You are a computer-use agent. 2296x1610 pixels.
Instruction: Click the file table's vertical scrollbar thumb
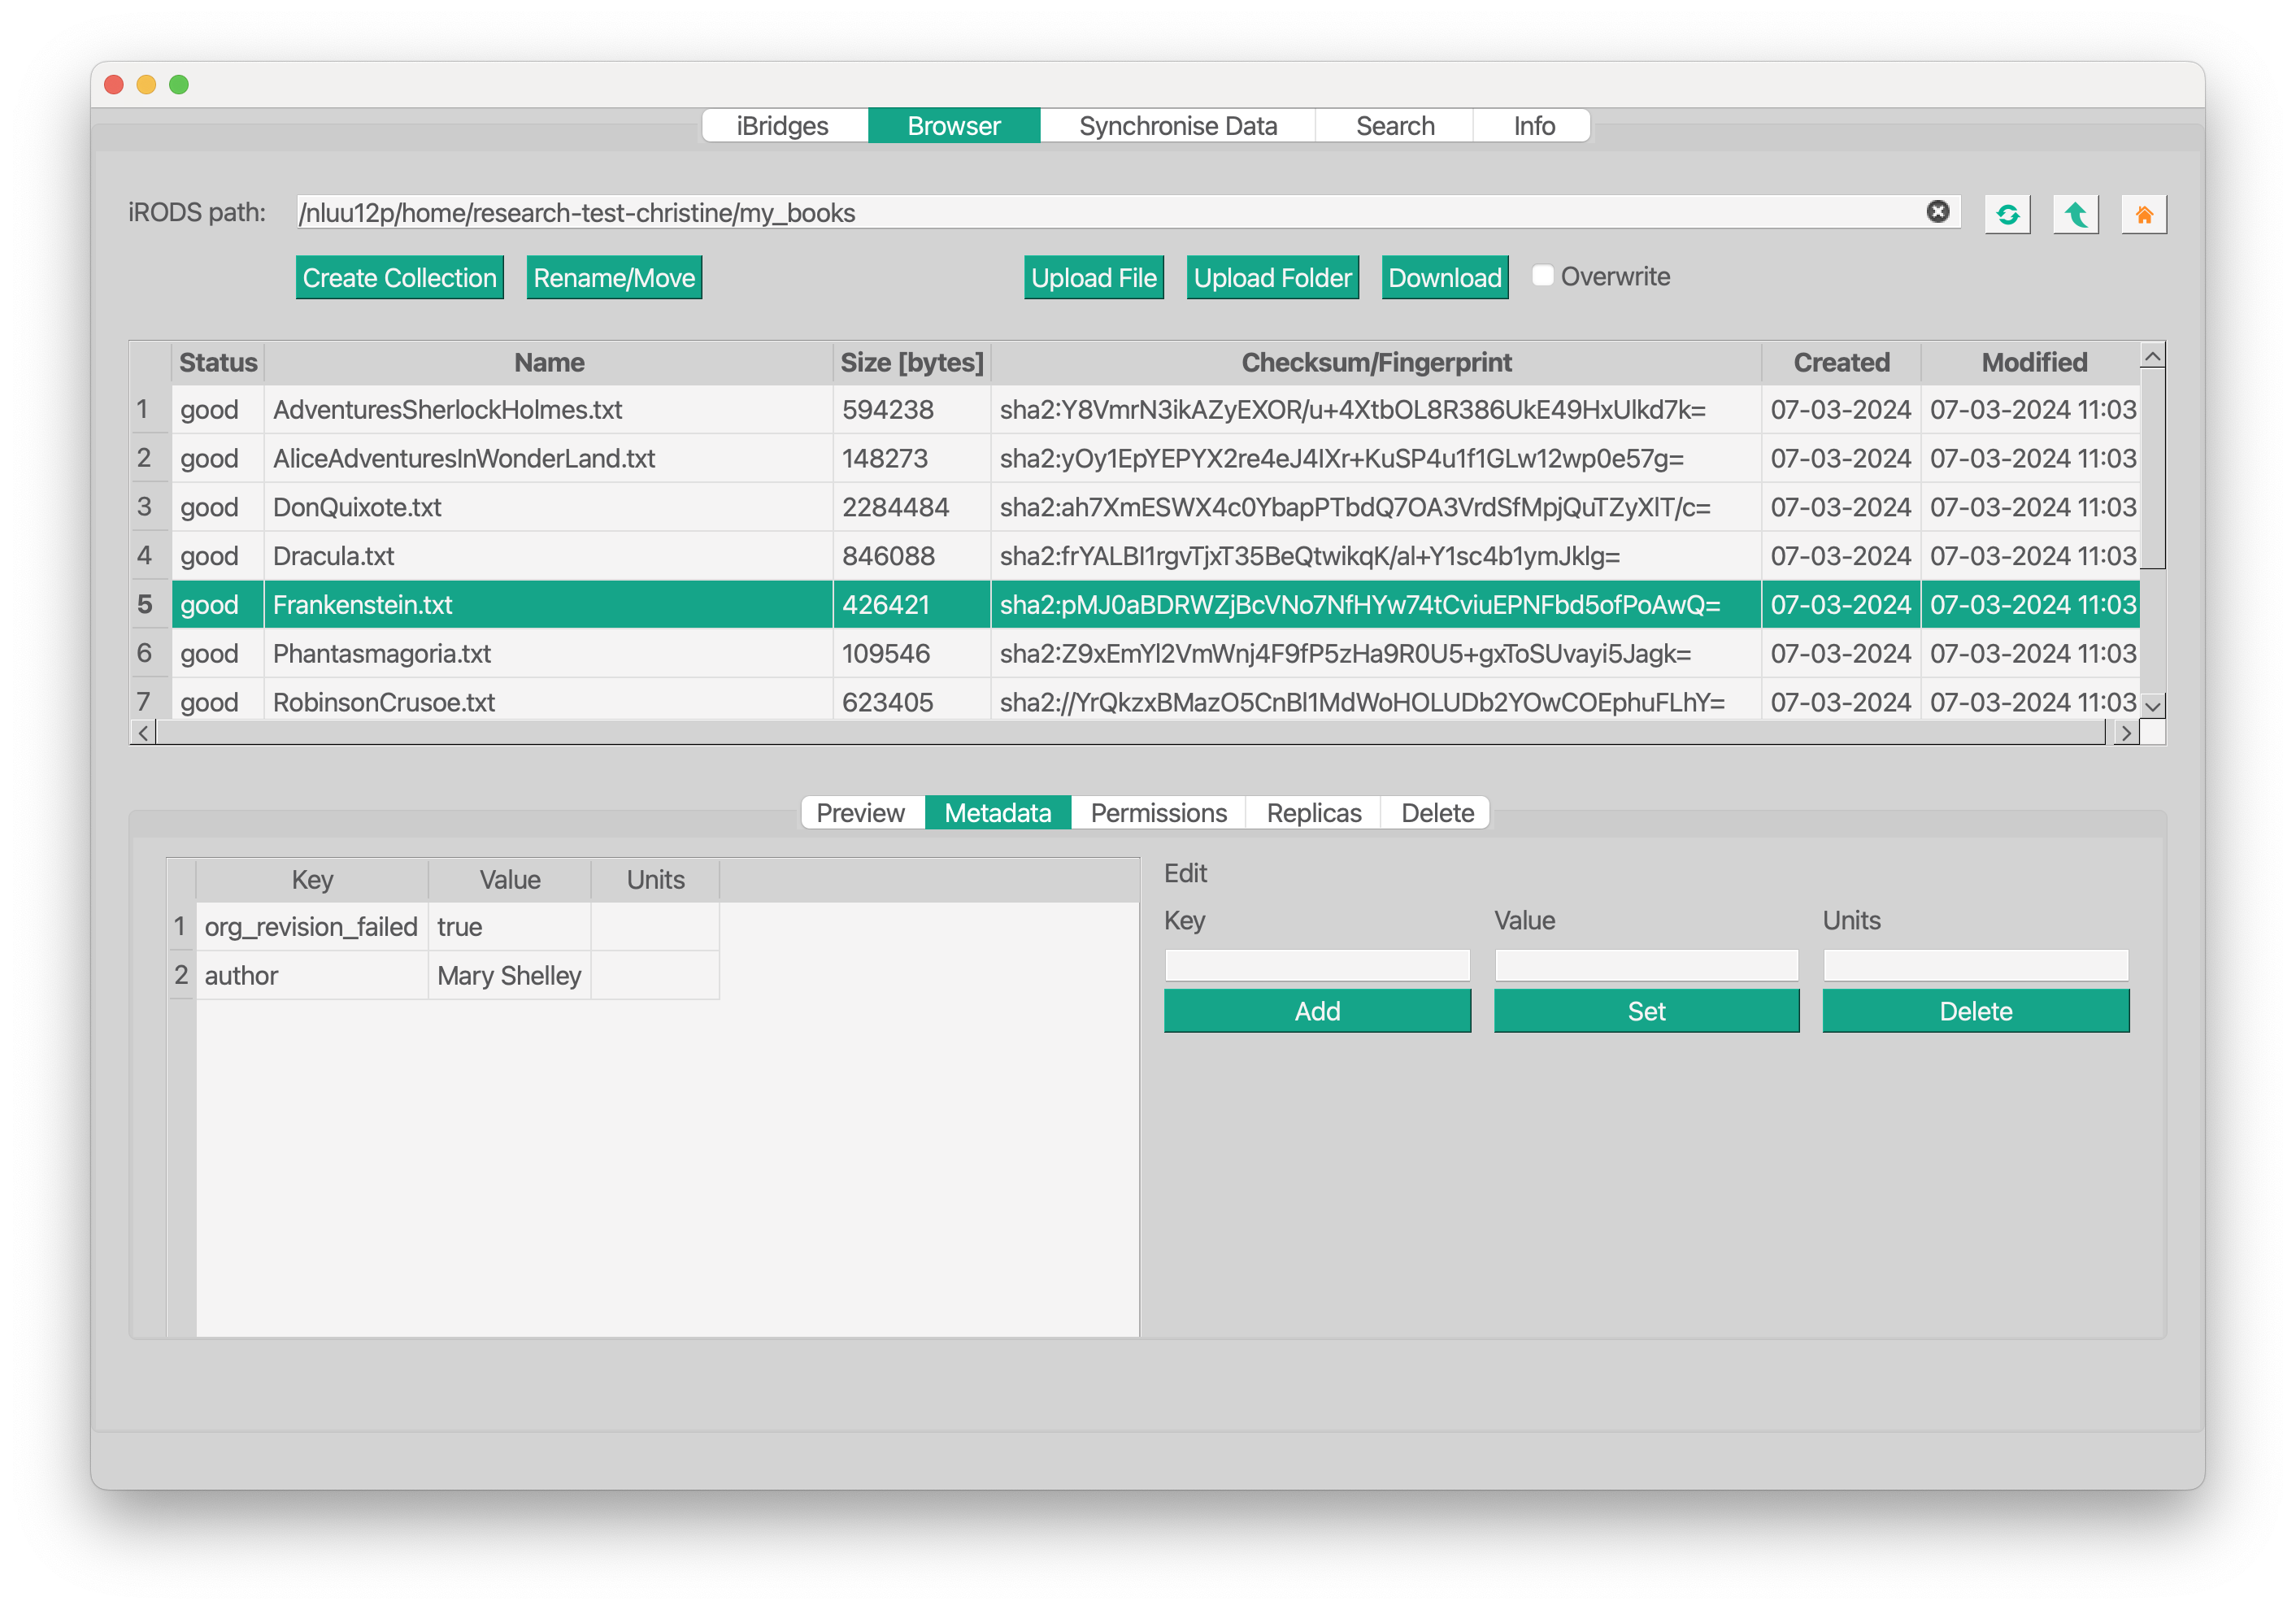[x=2153, y=468]
